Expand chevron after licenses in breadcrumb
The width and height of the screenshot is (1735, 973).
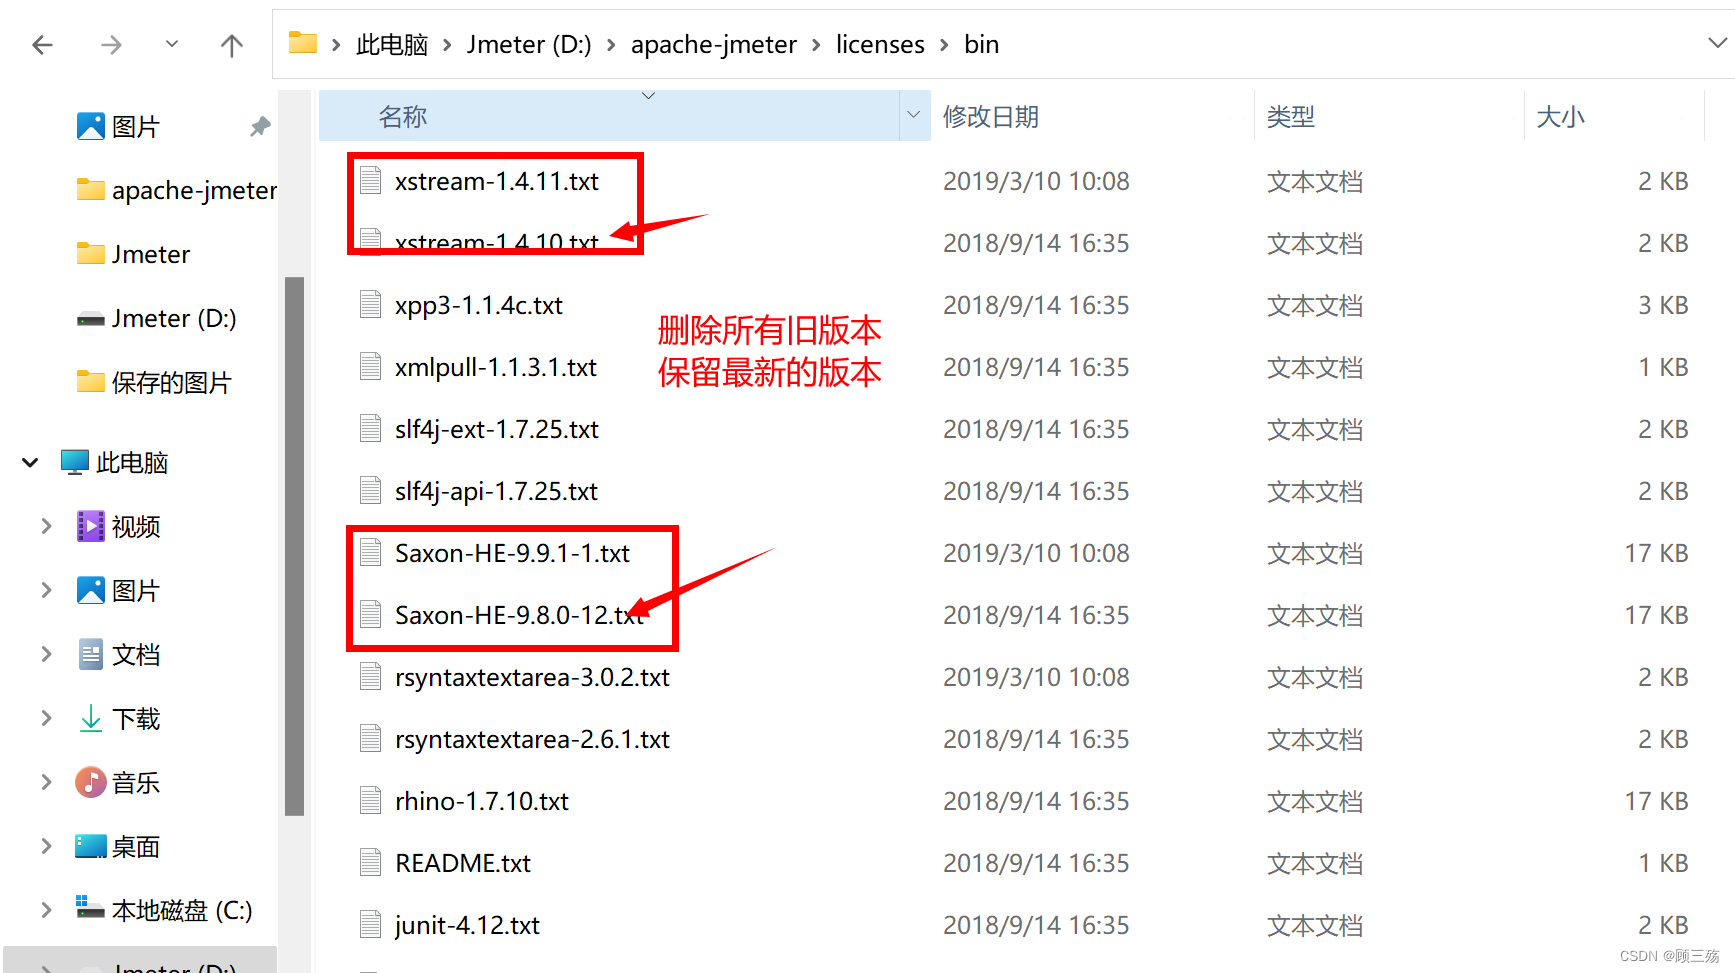[944, 45]
